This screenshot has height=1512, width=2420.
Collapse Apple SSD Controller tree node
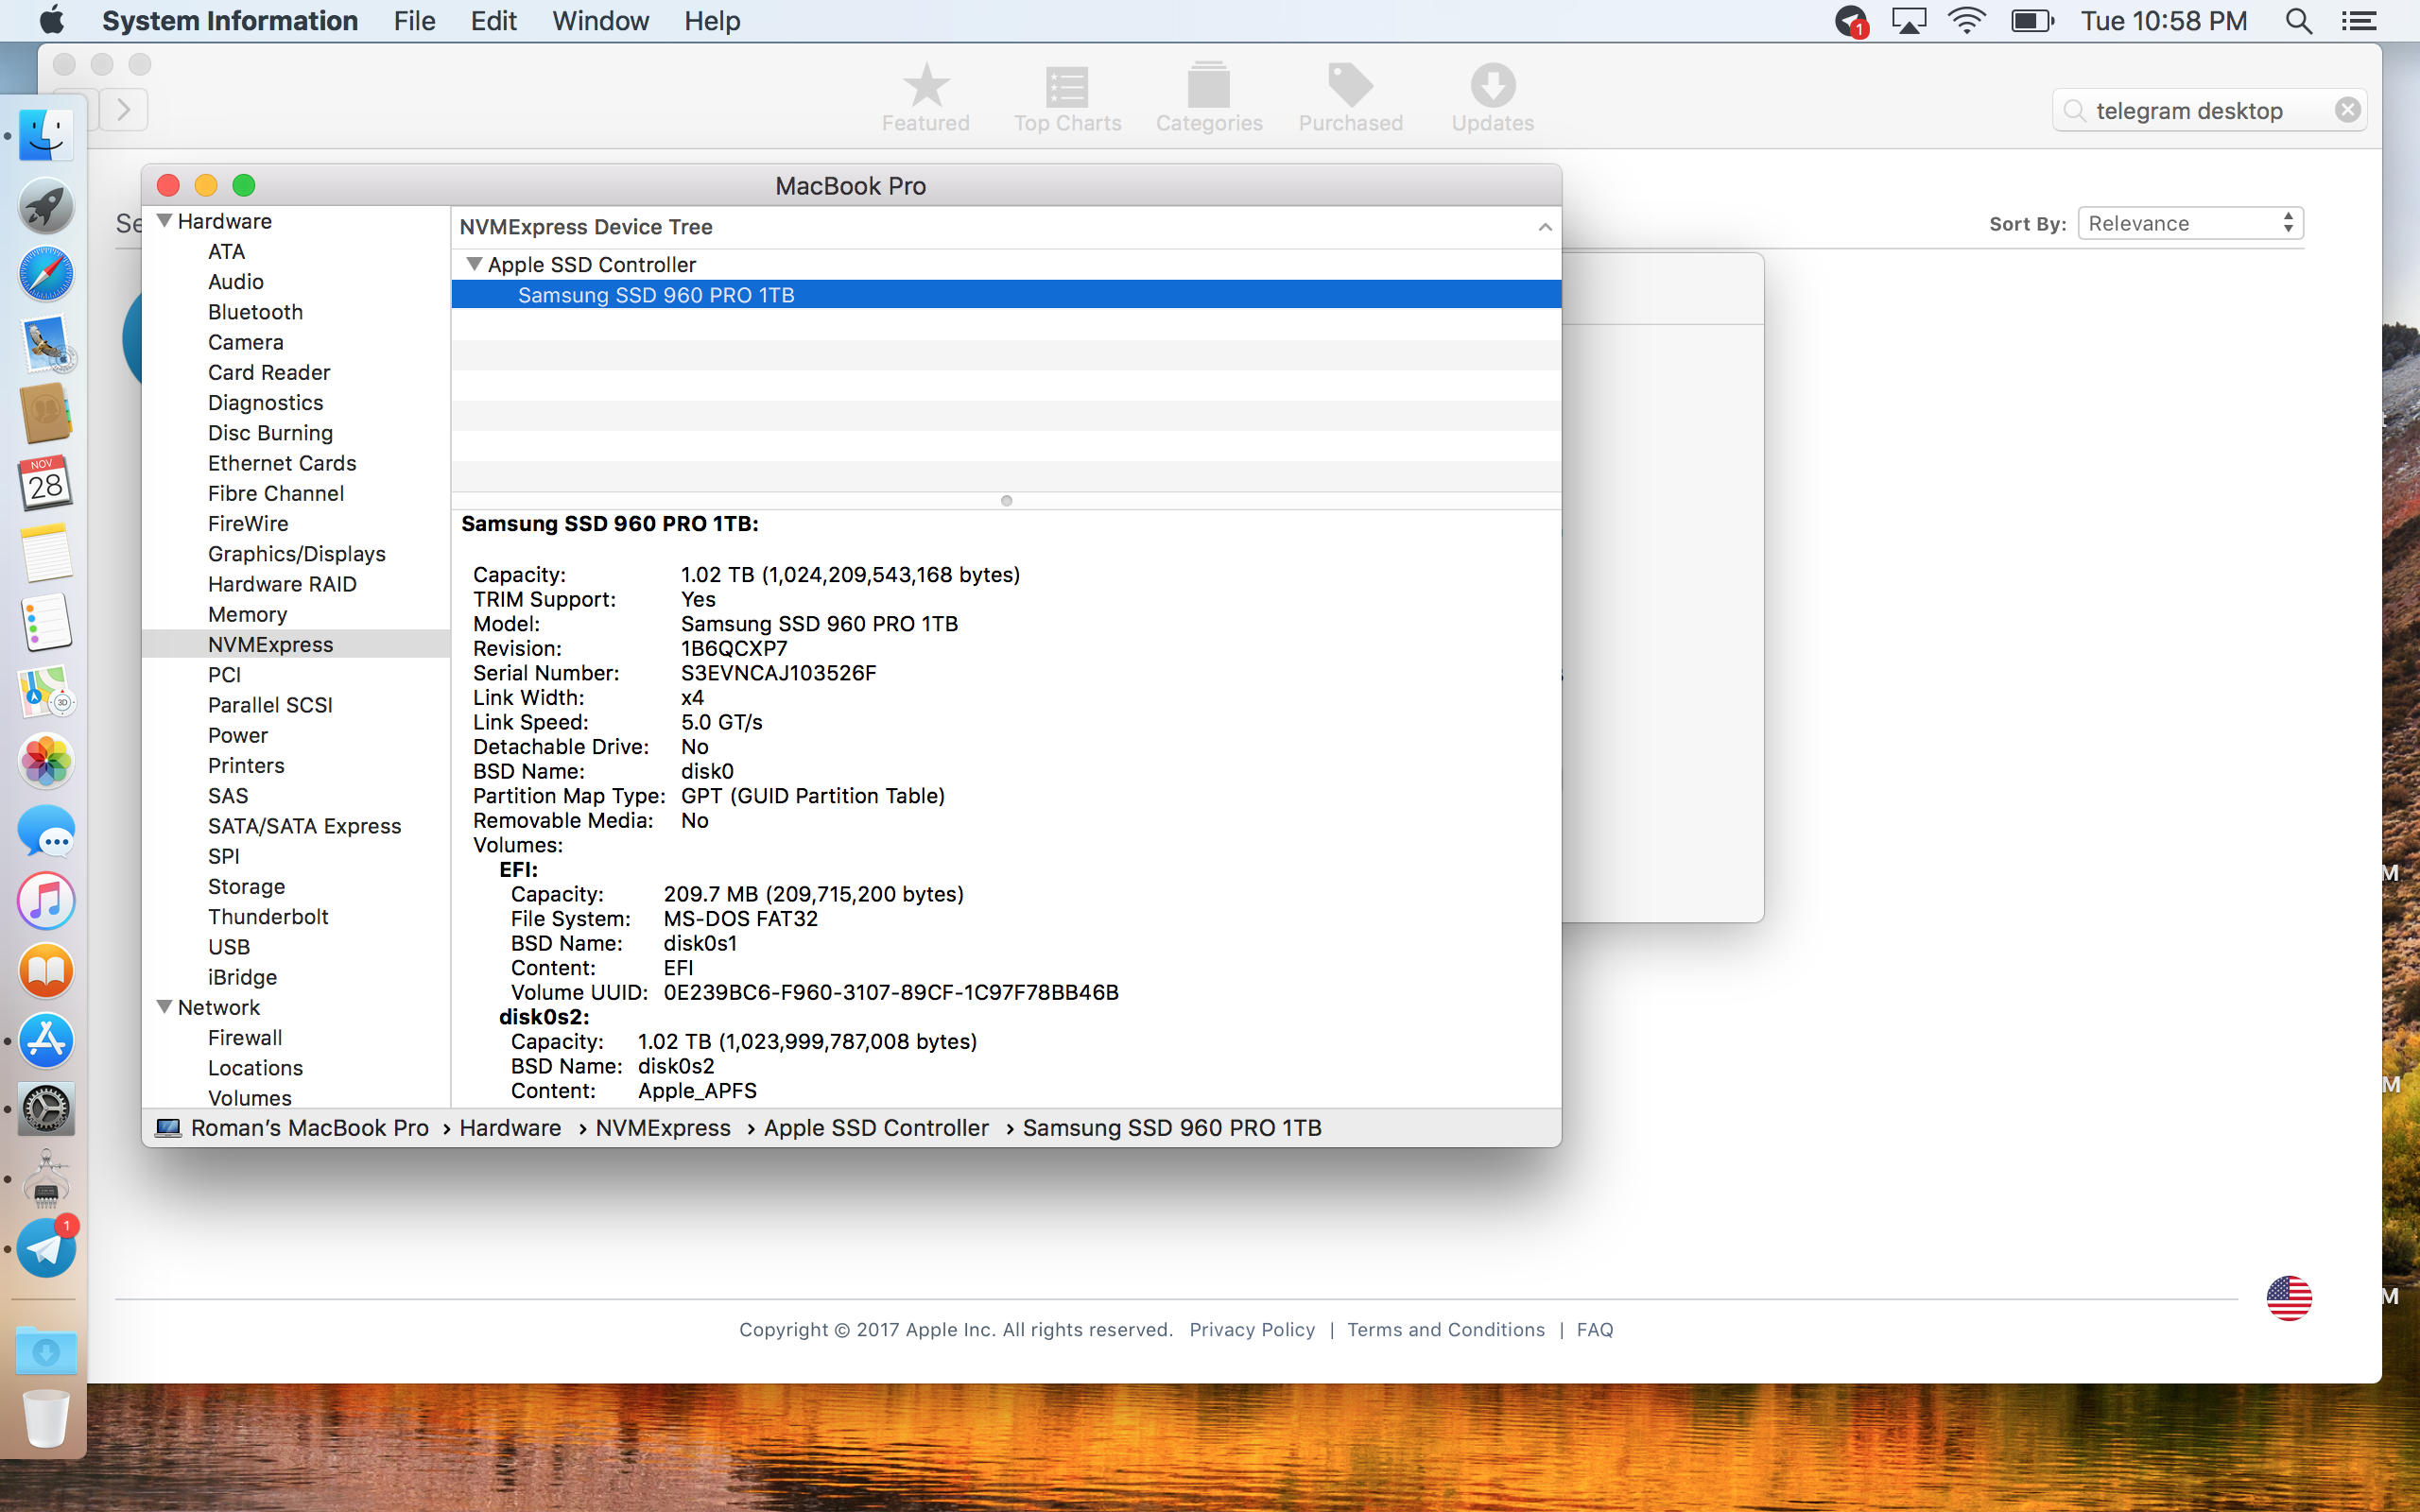click(475, 264)
